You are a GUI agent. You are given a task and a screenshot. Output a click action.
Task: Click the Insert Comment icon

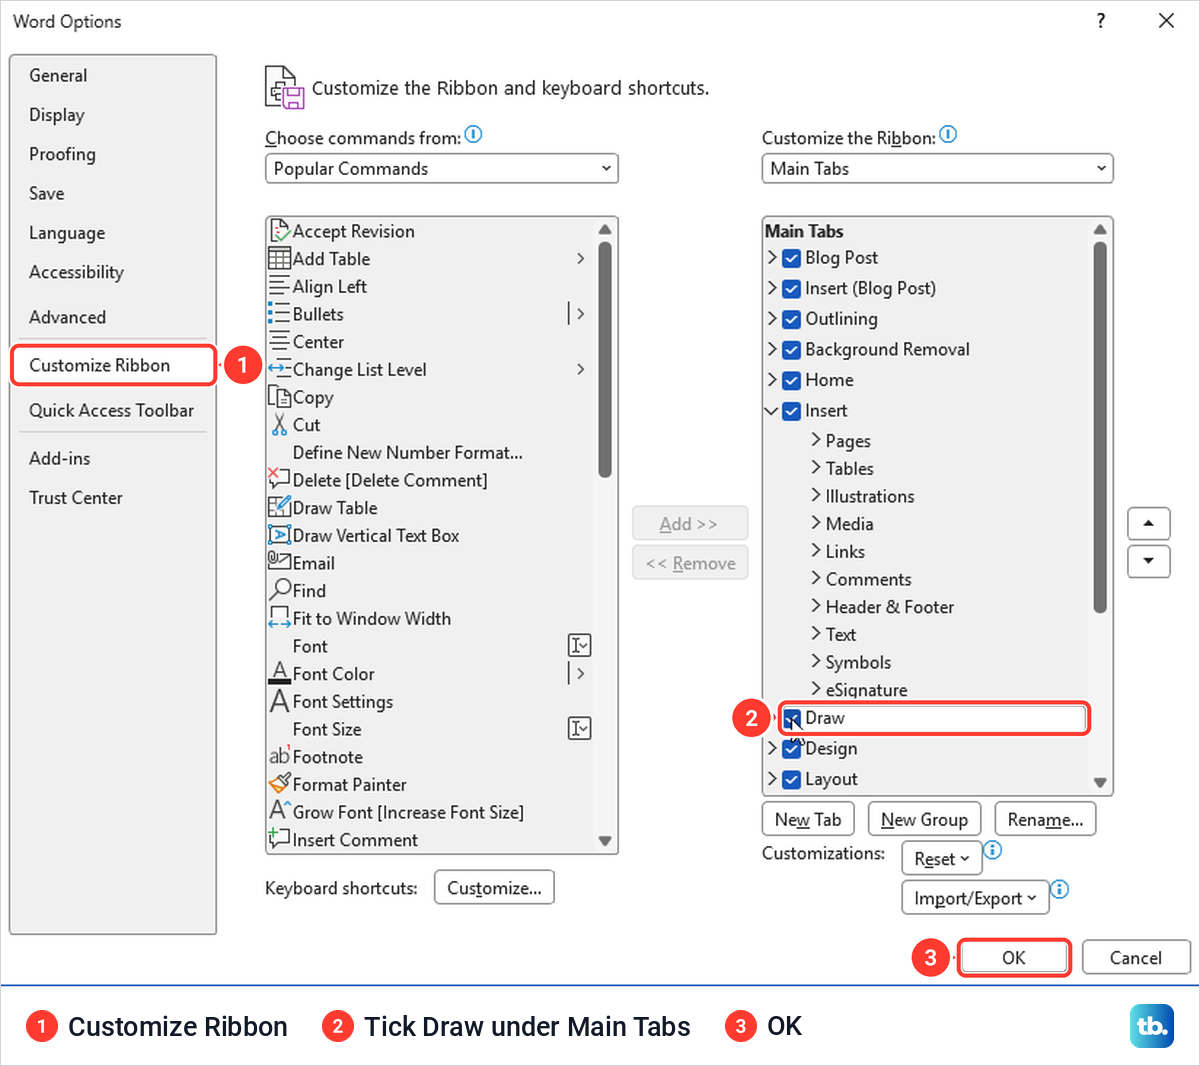(x=279, y=839)
